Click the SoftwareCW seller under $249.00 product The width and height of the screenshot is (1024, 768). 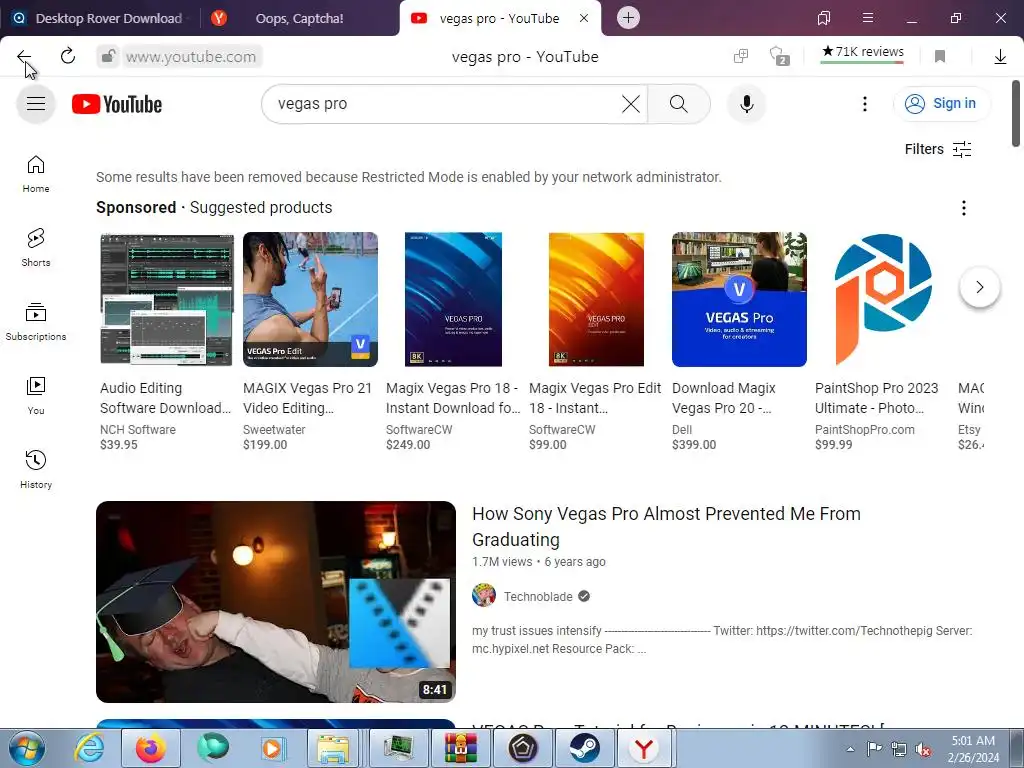tap(419, 430)
